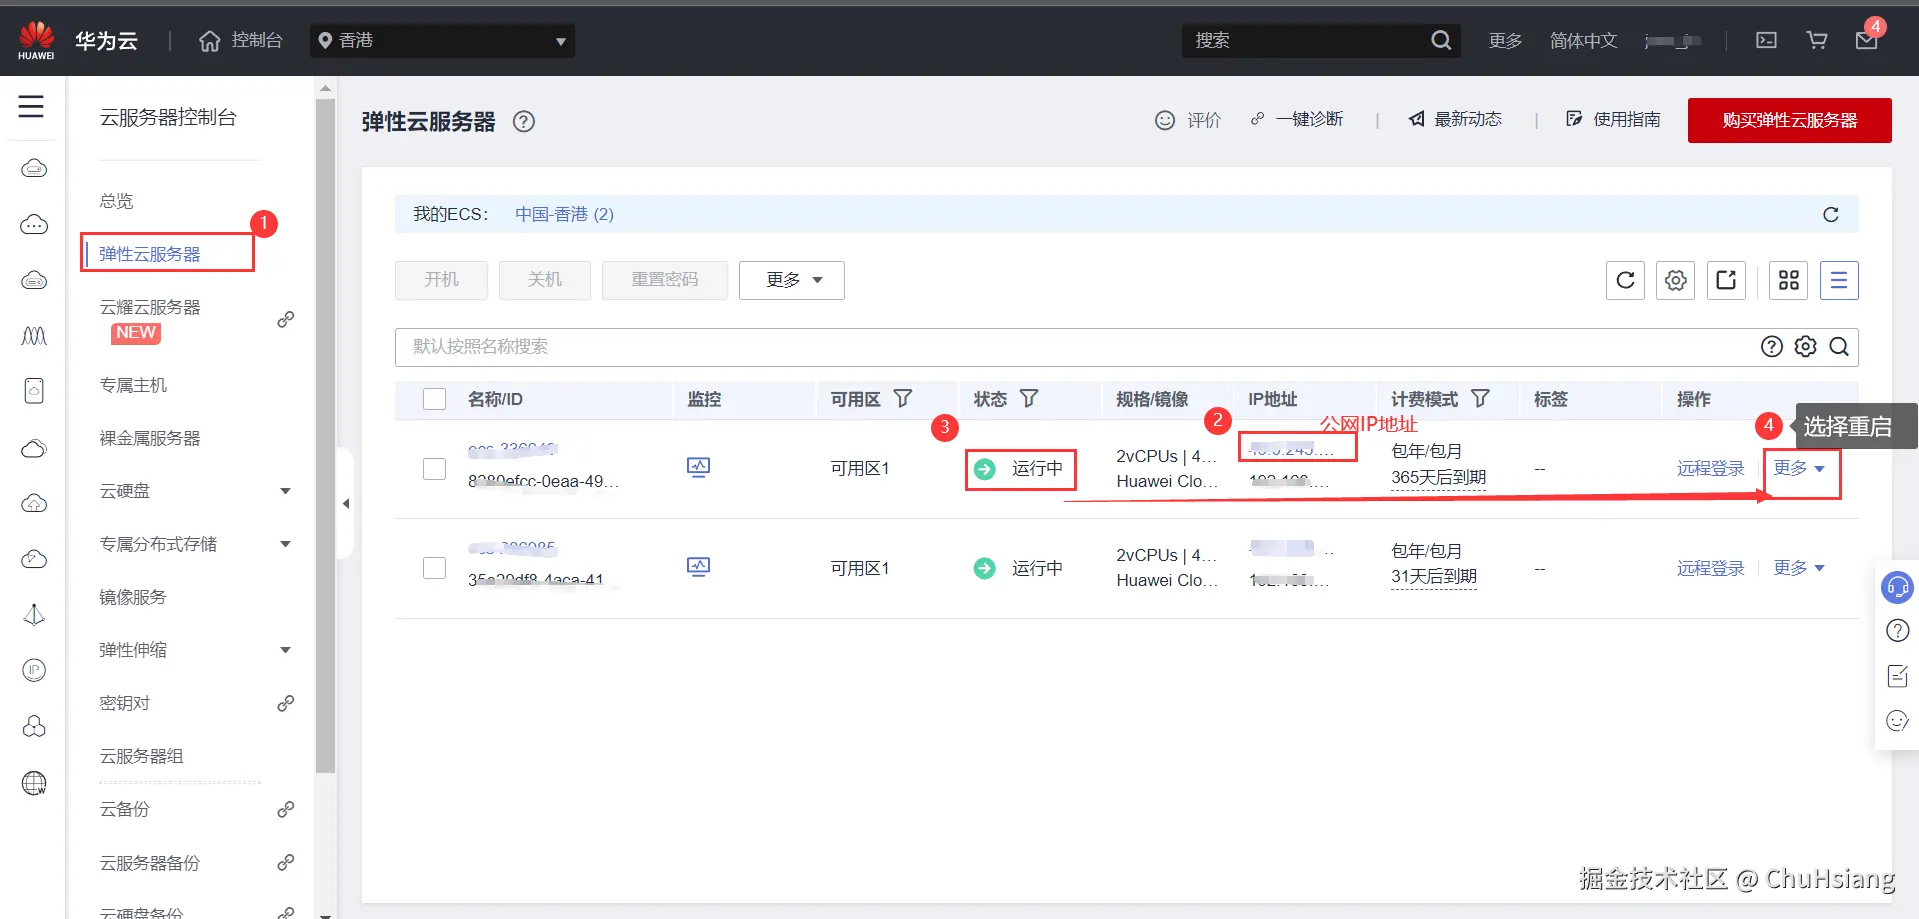
Task: Click 远程登录 for the 31天后到期 server
Action: coord(1710,568)
